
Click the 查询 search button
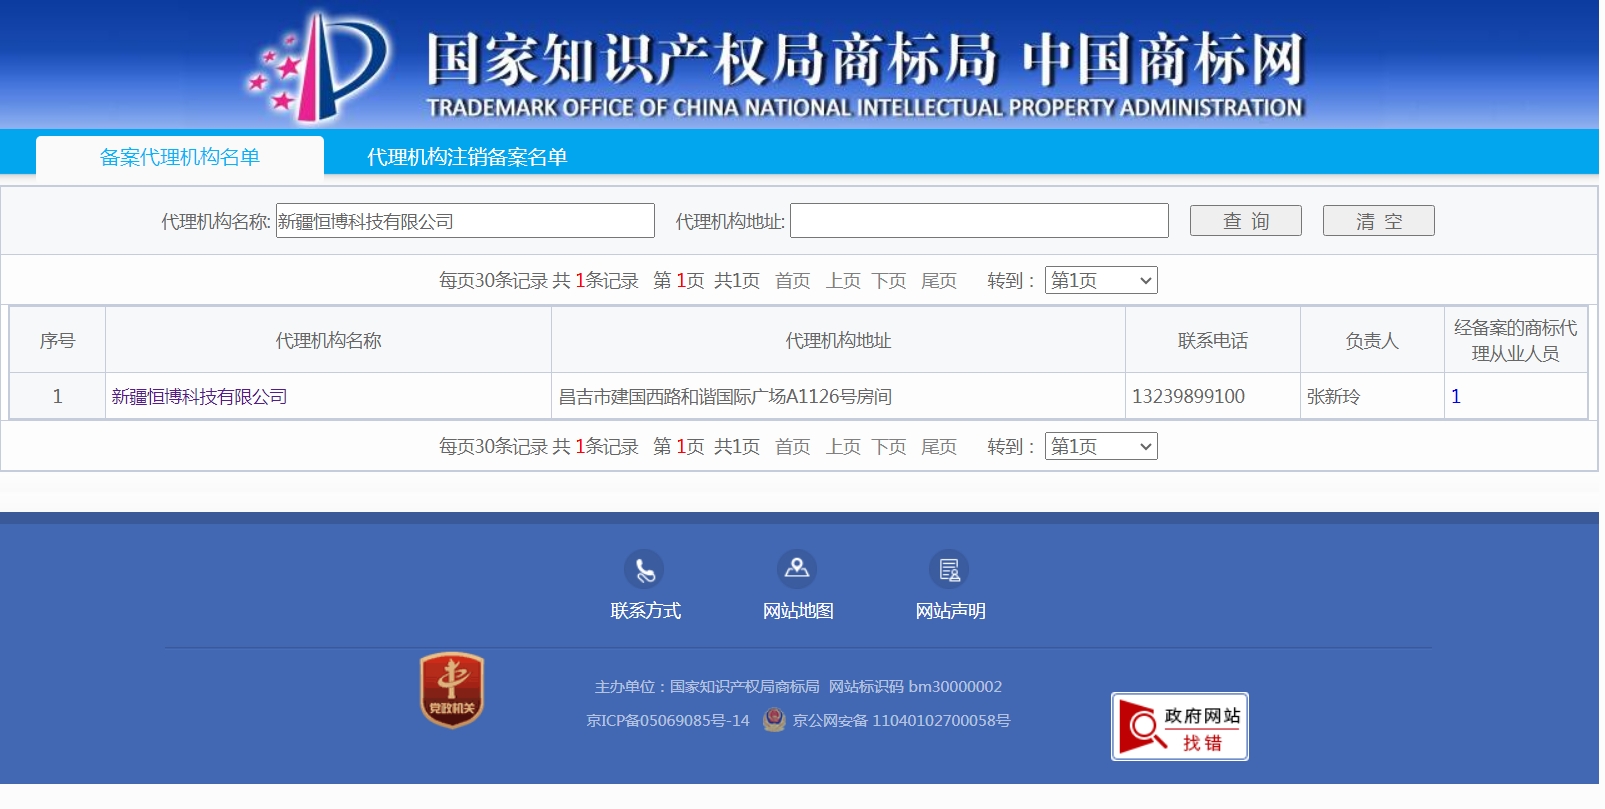coord(1246,221)
